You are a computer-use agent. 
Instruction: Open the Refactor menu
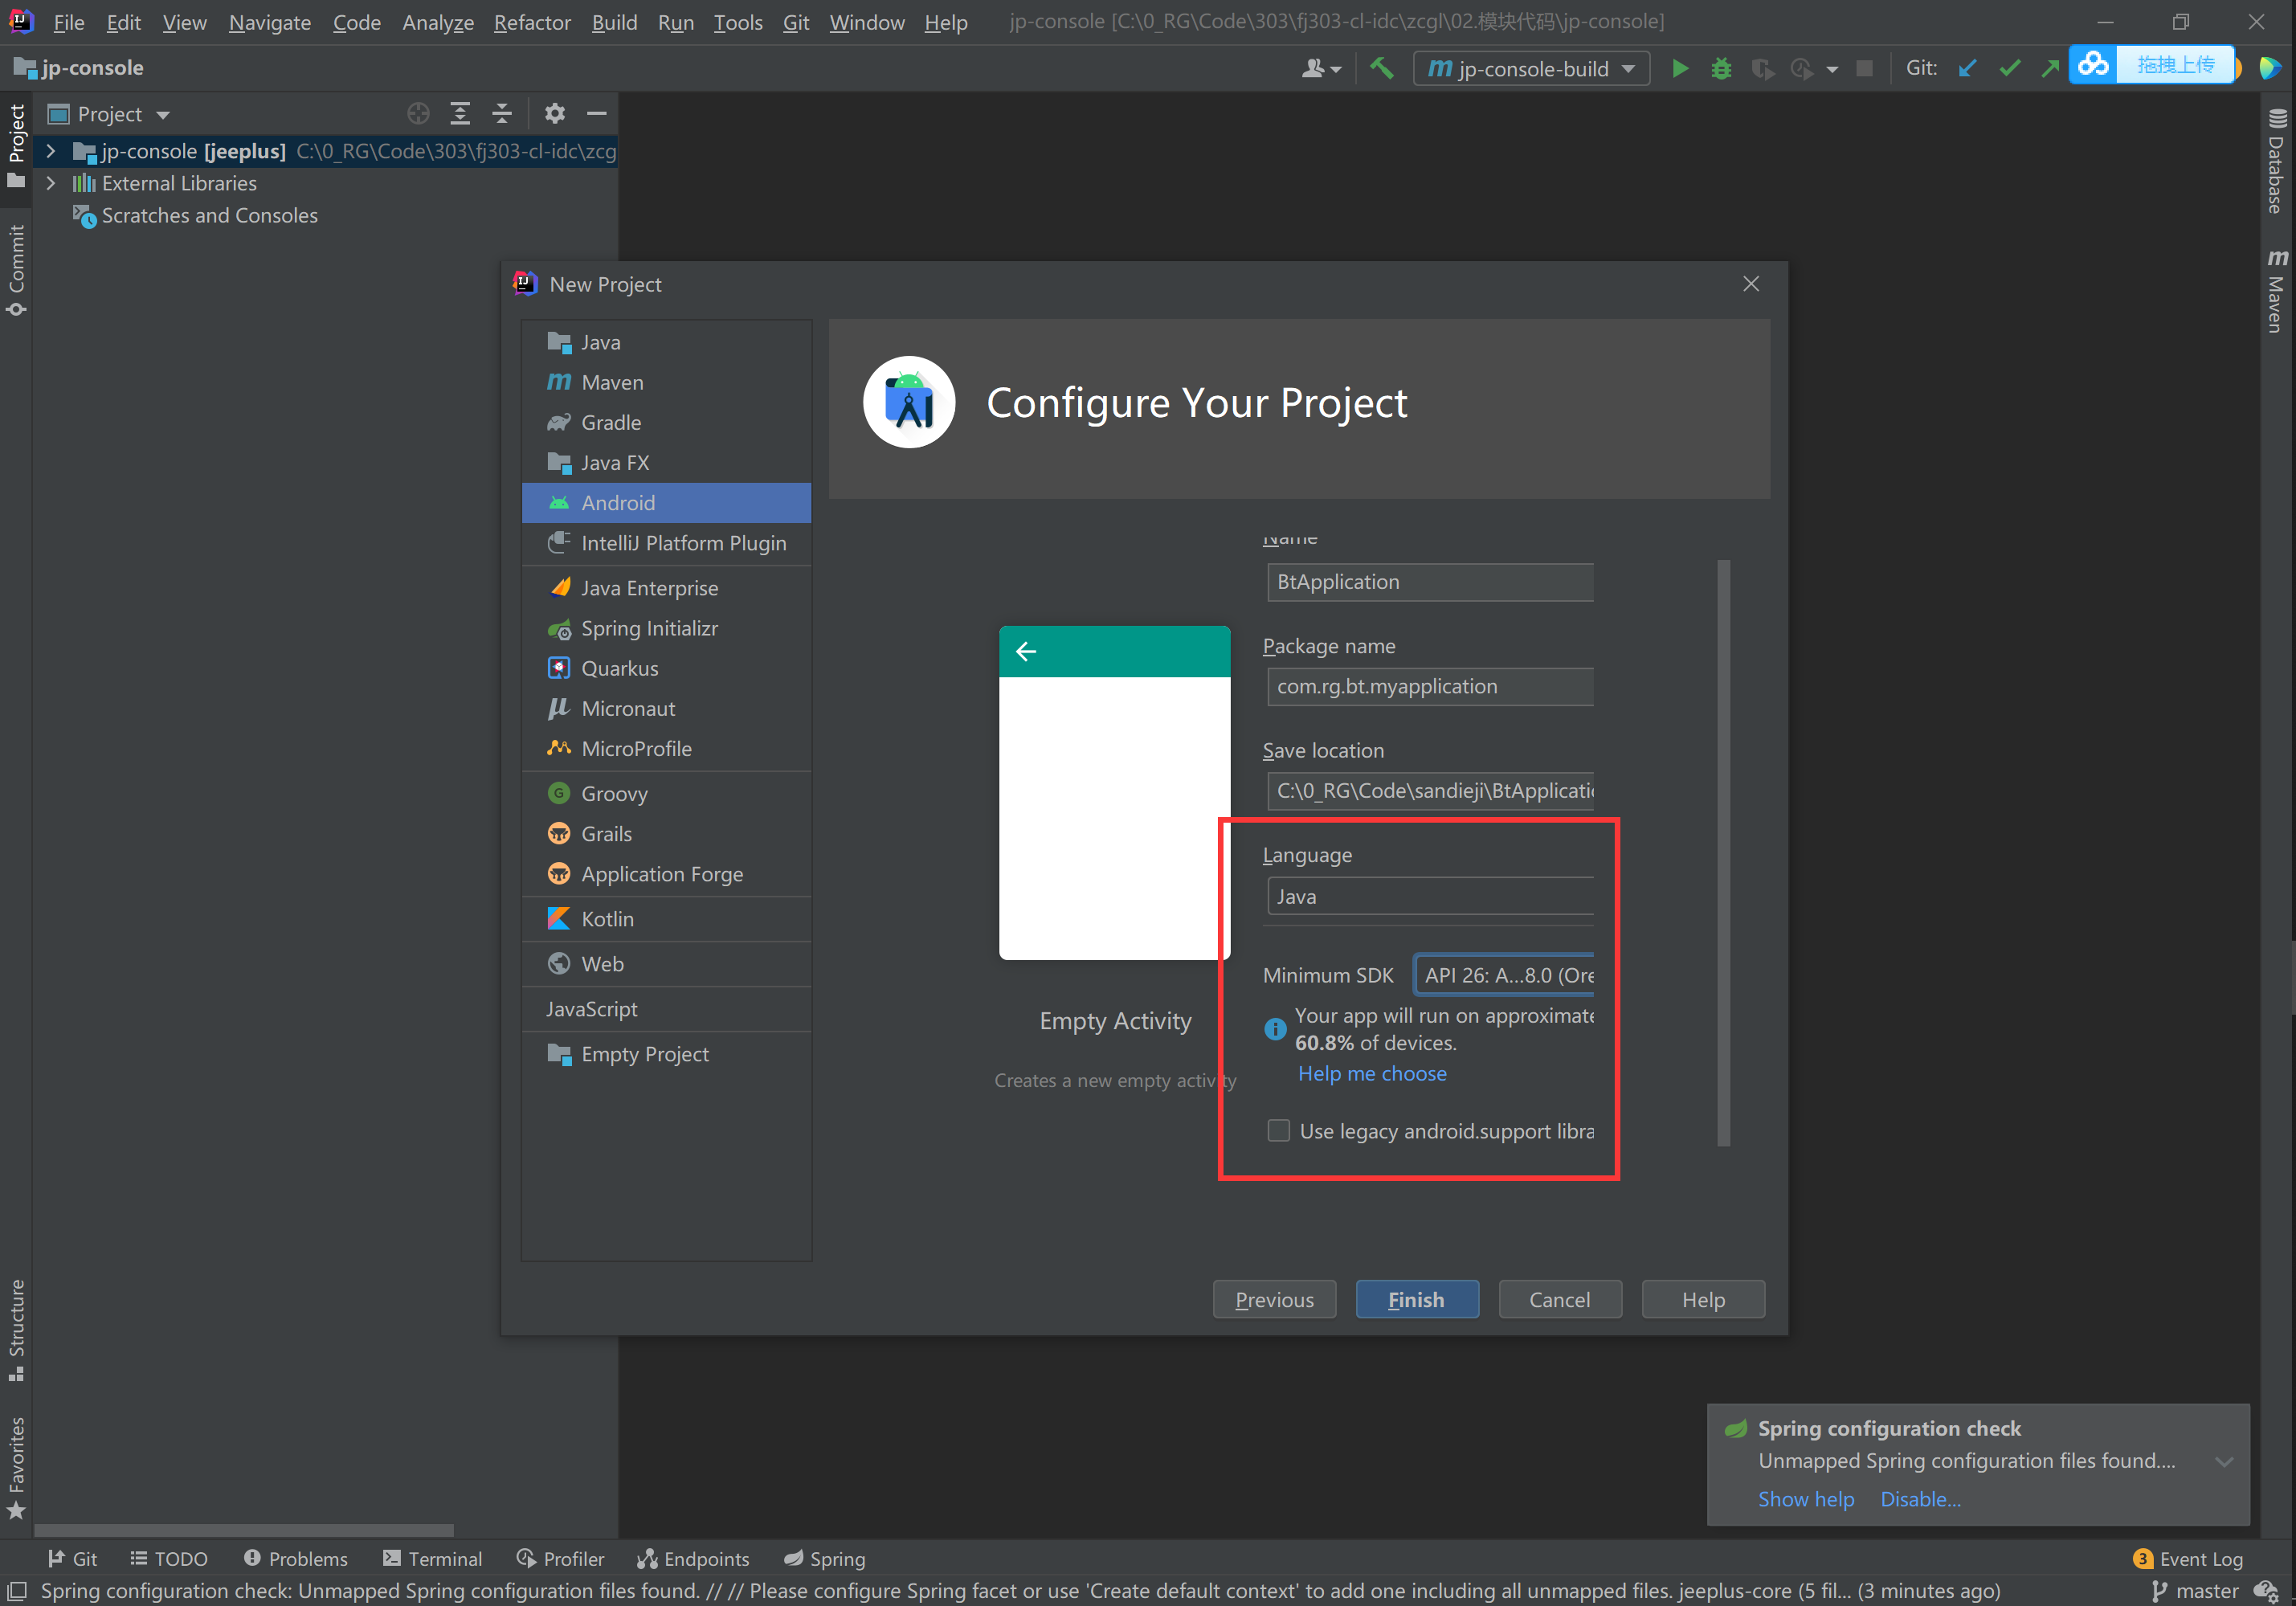tap(532, 22)
